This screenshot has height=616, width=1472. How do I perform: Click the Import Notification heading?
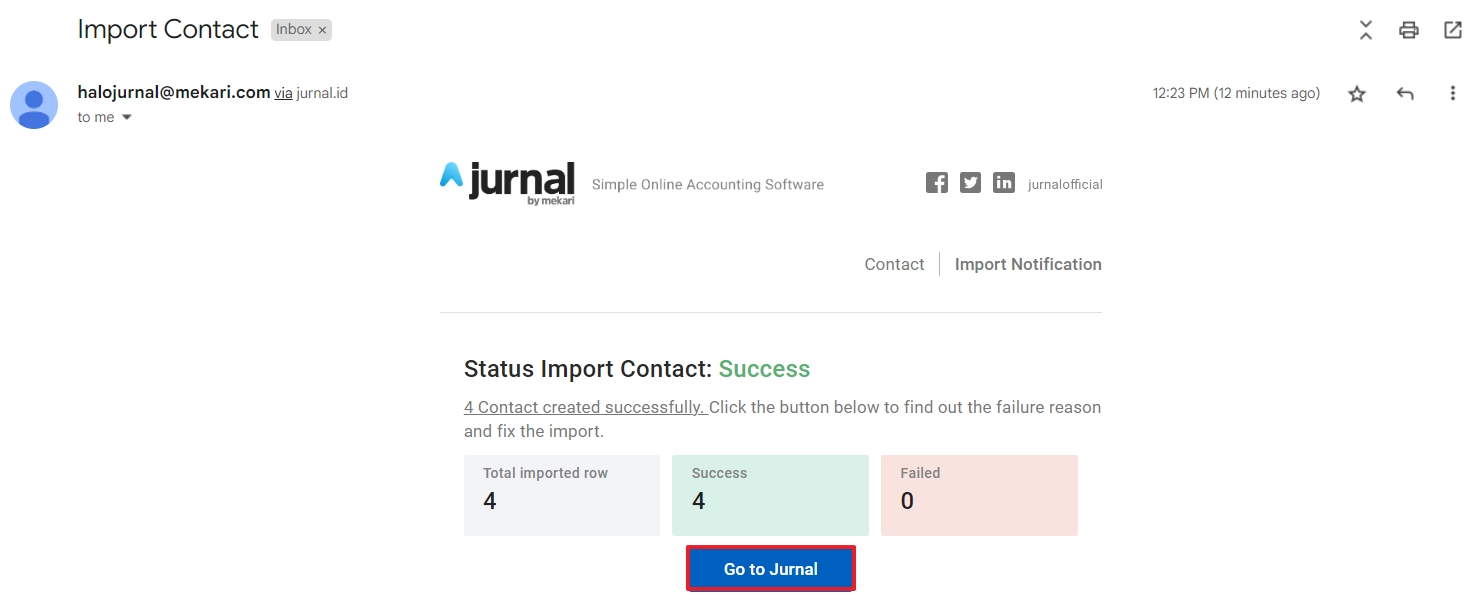click(x=1028, y=264)
